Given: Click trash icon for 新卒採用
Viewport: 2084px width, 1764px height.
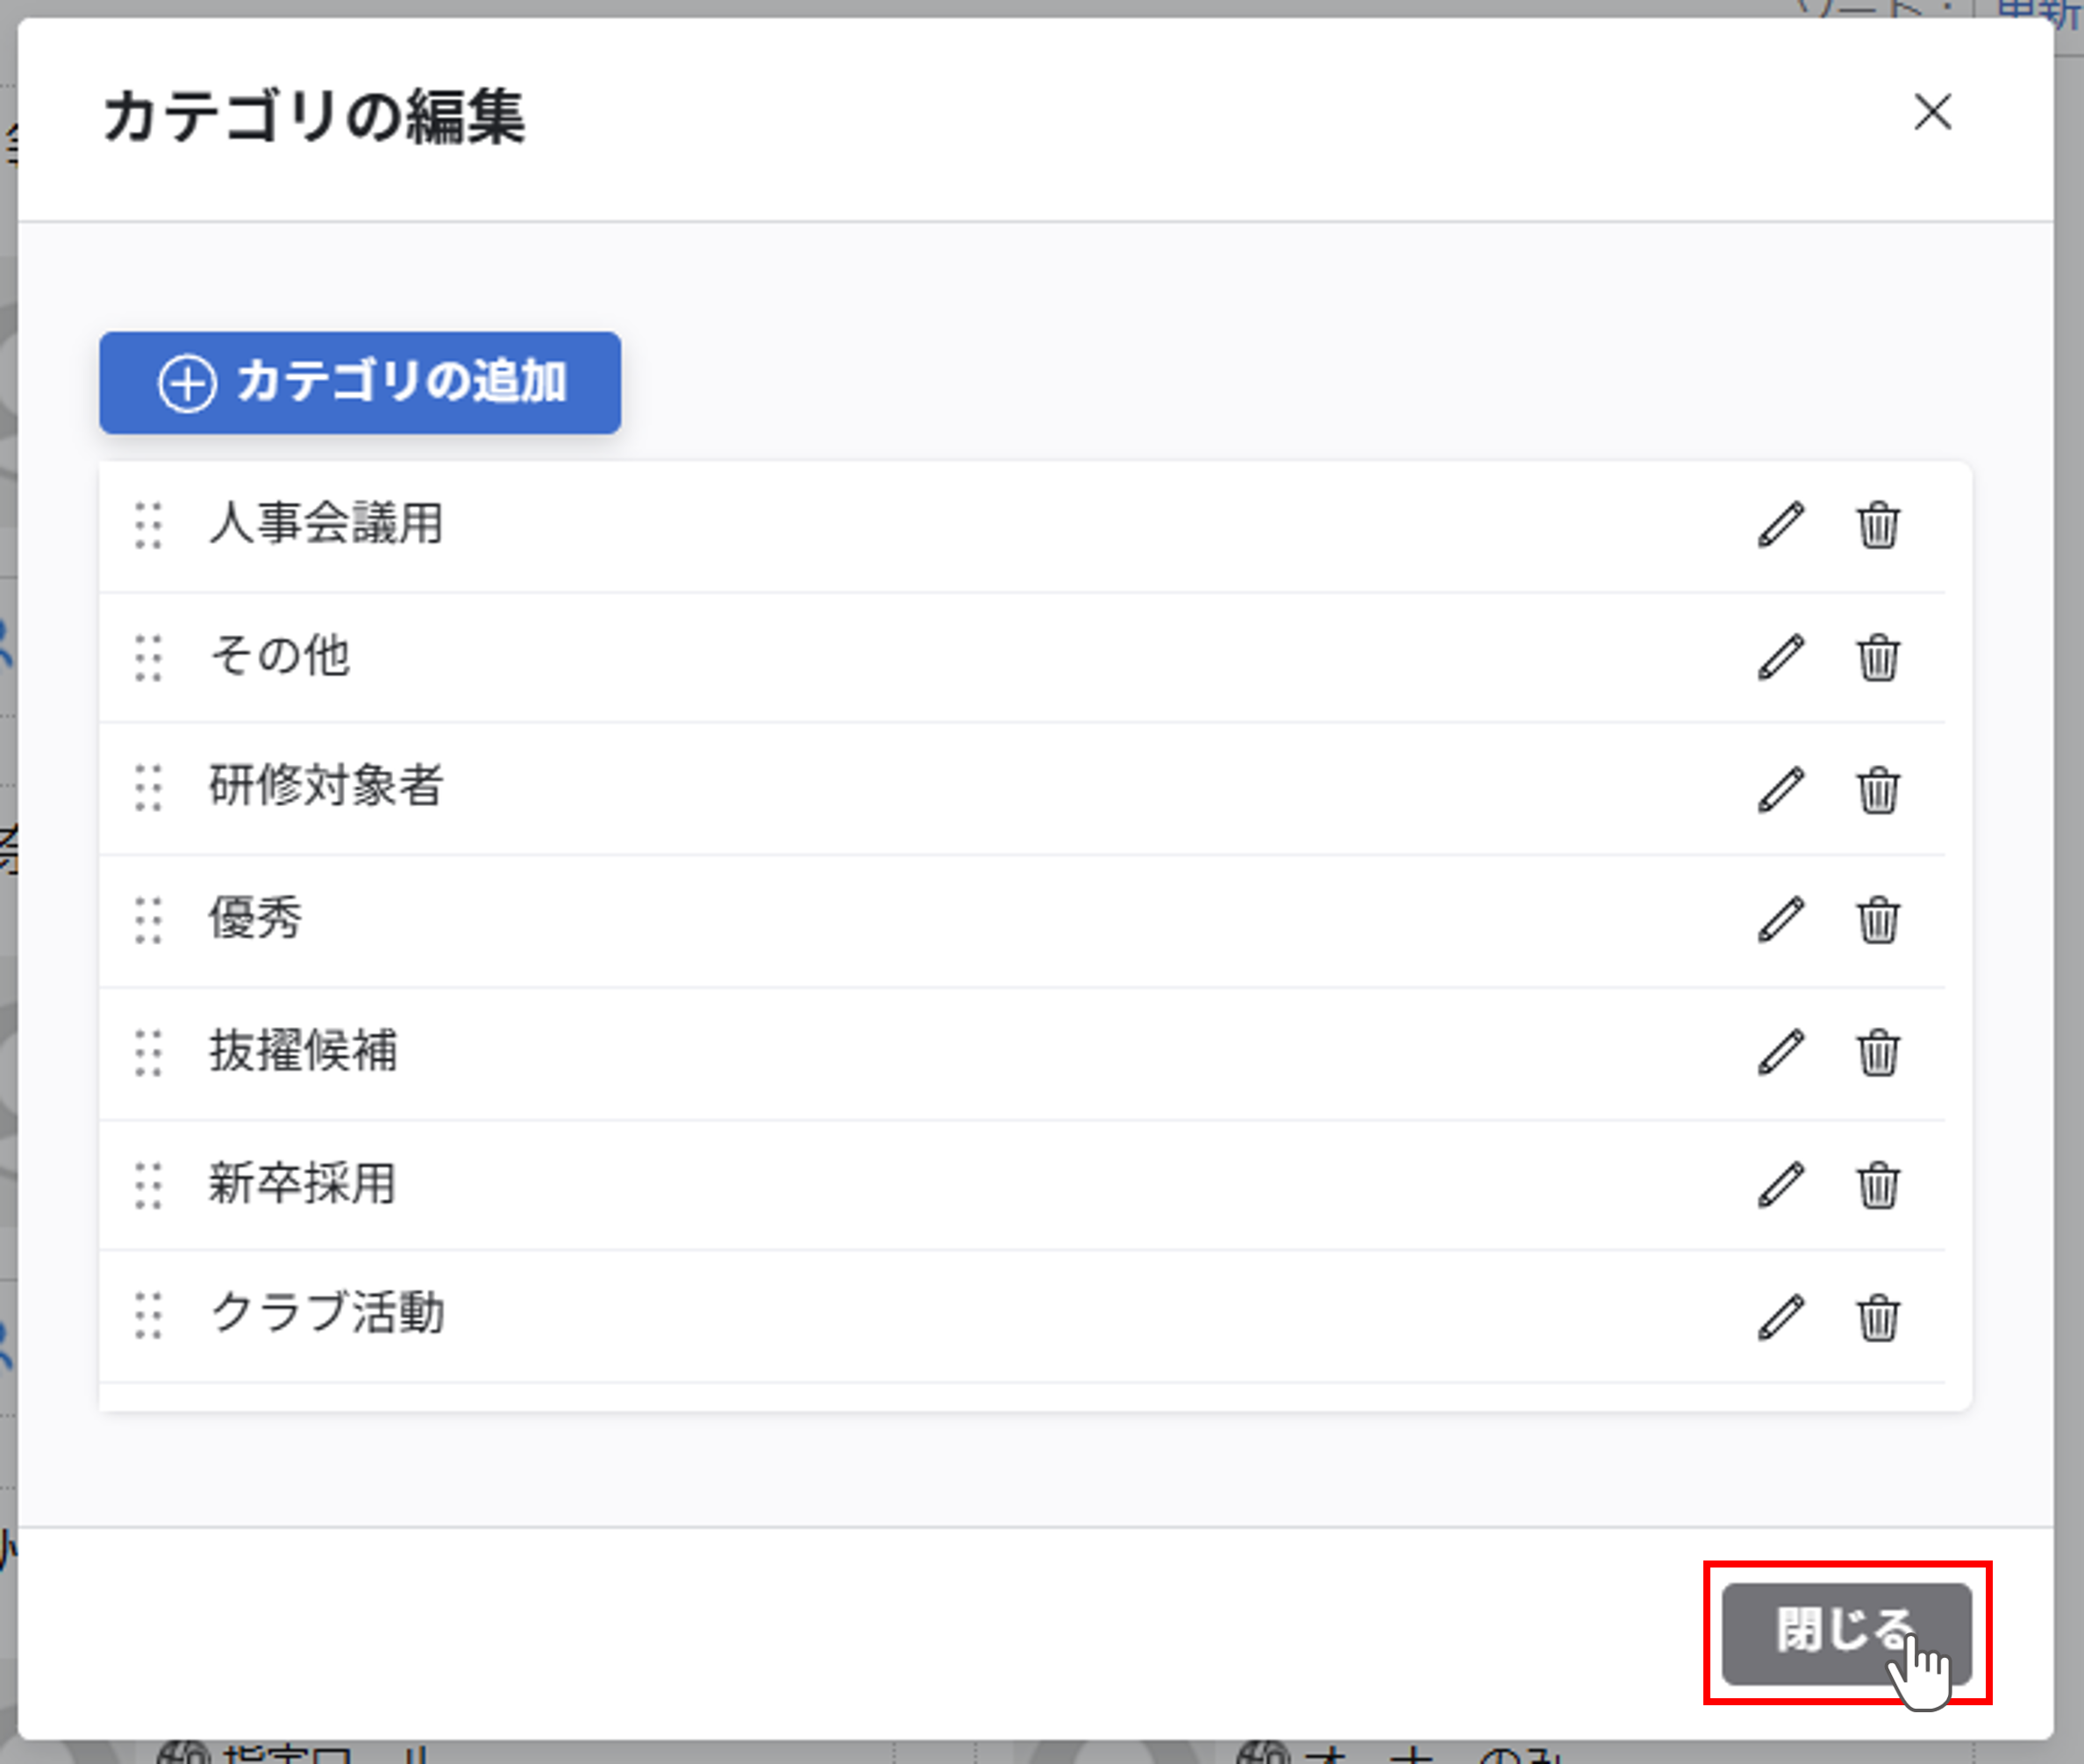Looking at the screenshot, I should coord(1878,1185).
